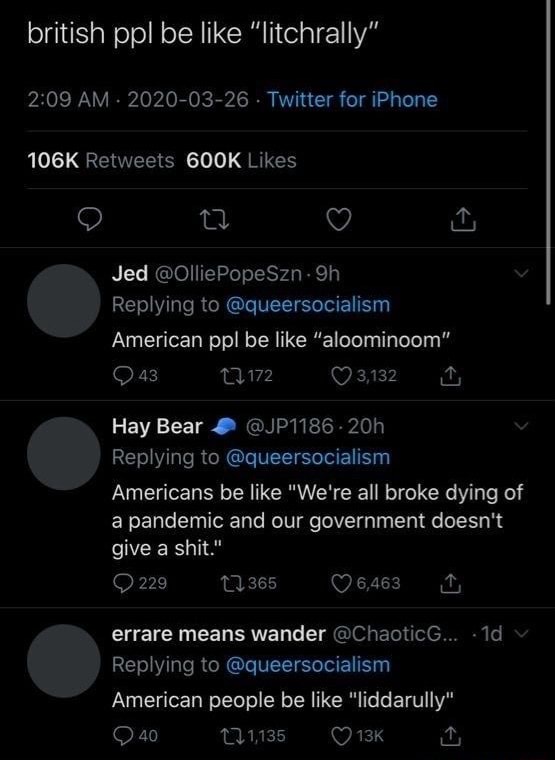Image resolution: width=555 pixels, height=760 pixels.
Task: Open chevron menu on Hay Bear's tweet
Action: [522, 426]
